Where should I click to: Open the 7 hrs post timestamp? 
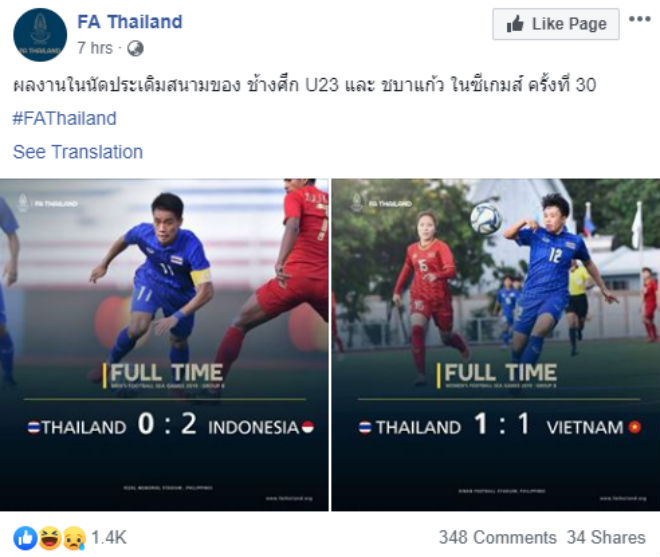(x=95, y=48)
